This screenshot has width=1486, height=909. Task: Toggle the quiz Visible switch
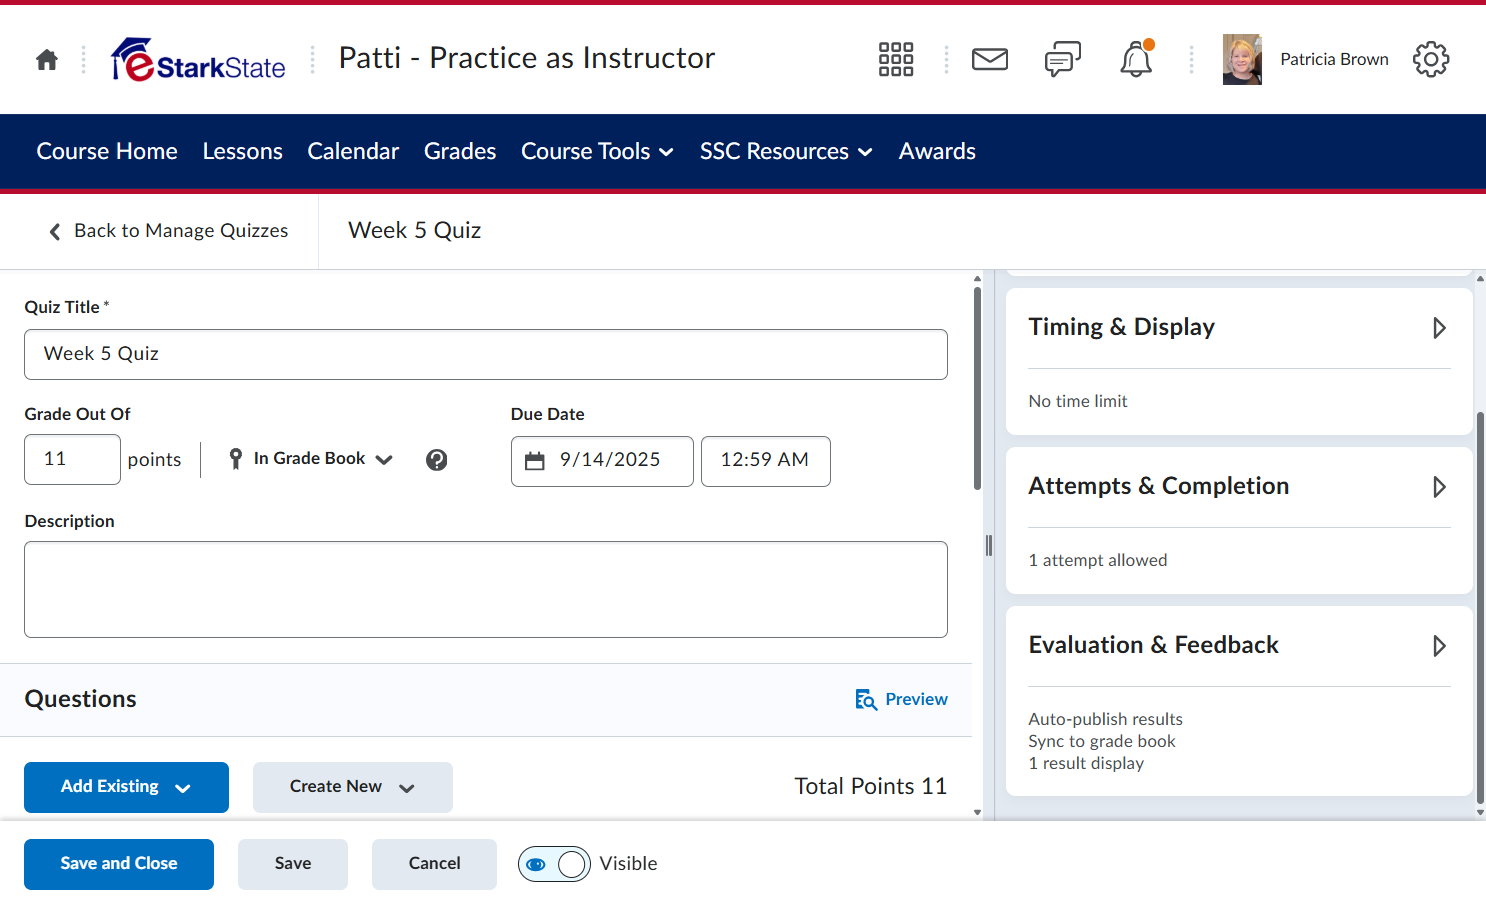click(554, 864)
